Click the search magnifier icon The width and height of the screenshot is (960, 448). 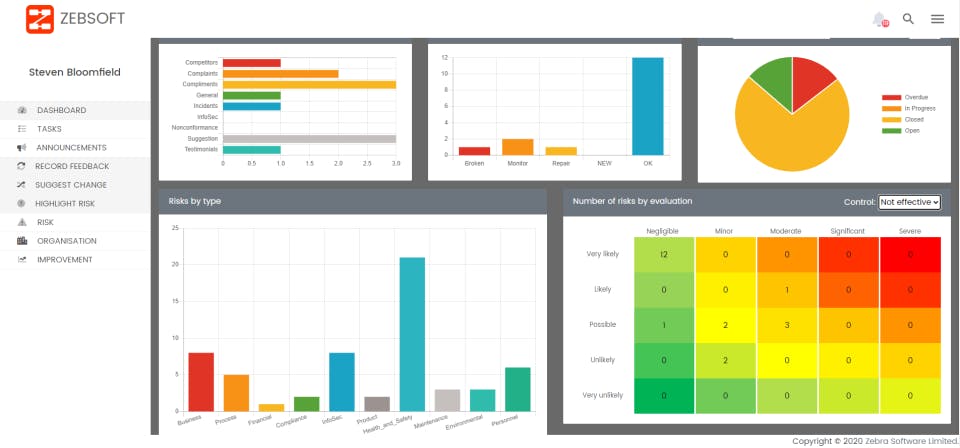click(909, 19)
